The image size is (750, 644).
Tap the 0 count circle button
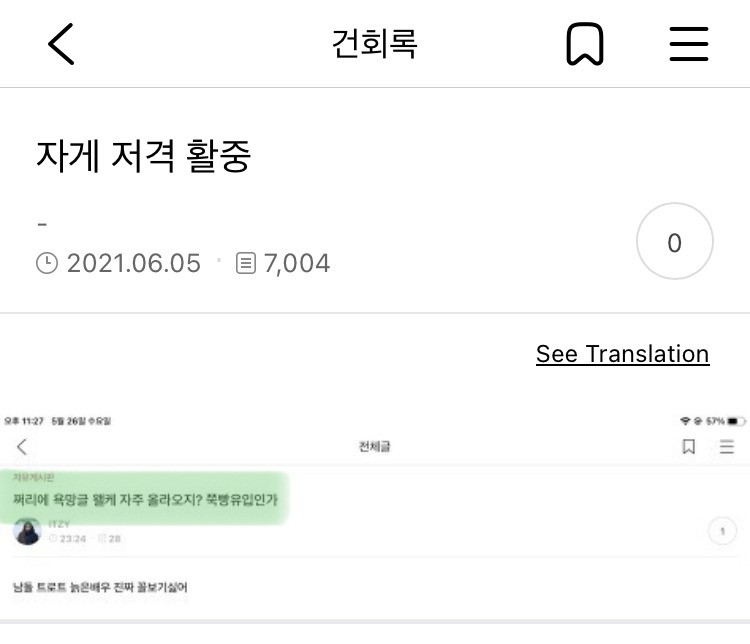674,241
